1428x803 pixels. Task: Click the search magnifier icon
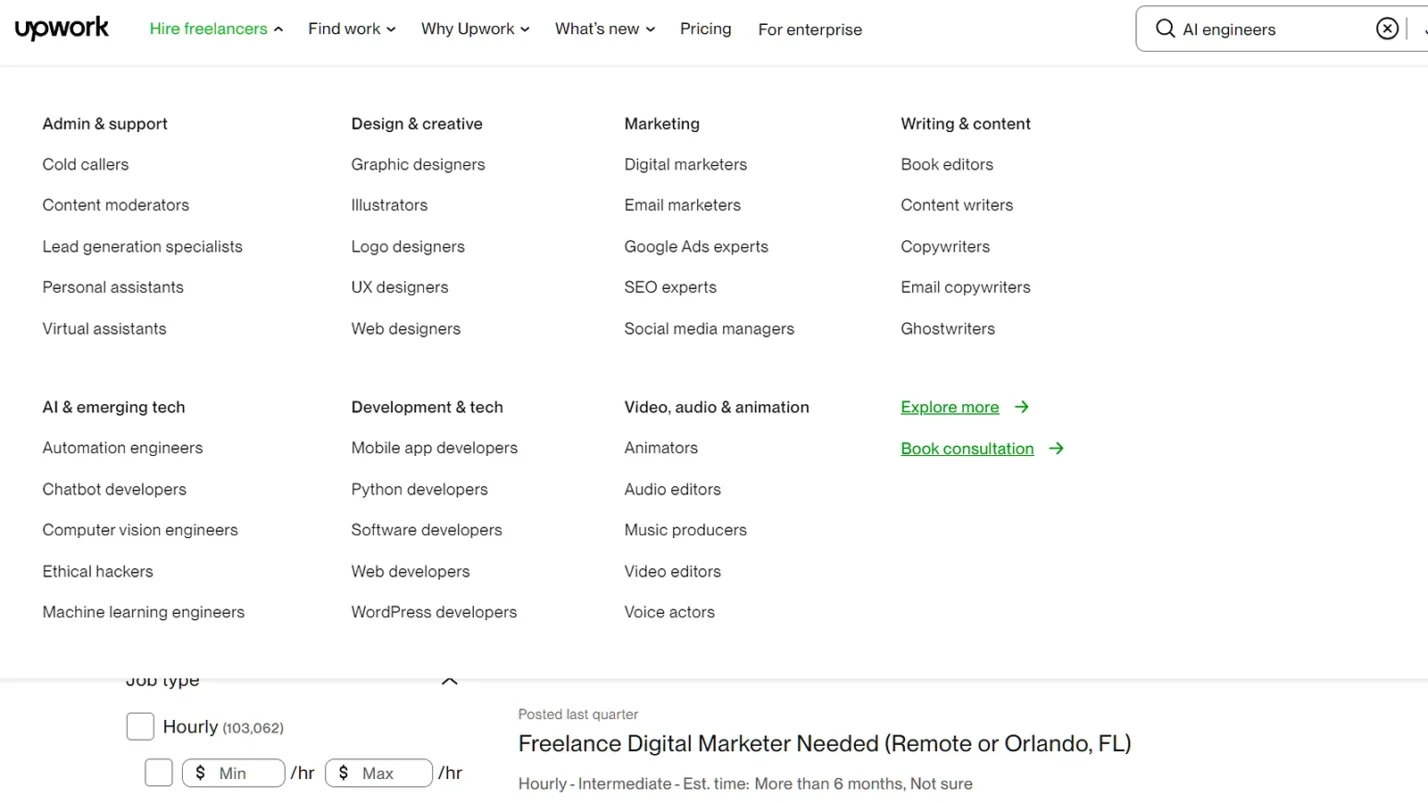(x=1165, y=28)
